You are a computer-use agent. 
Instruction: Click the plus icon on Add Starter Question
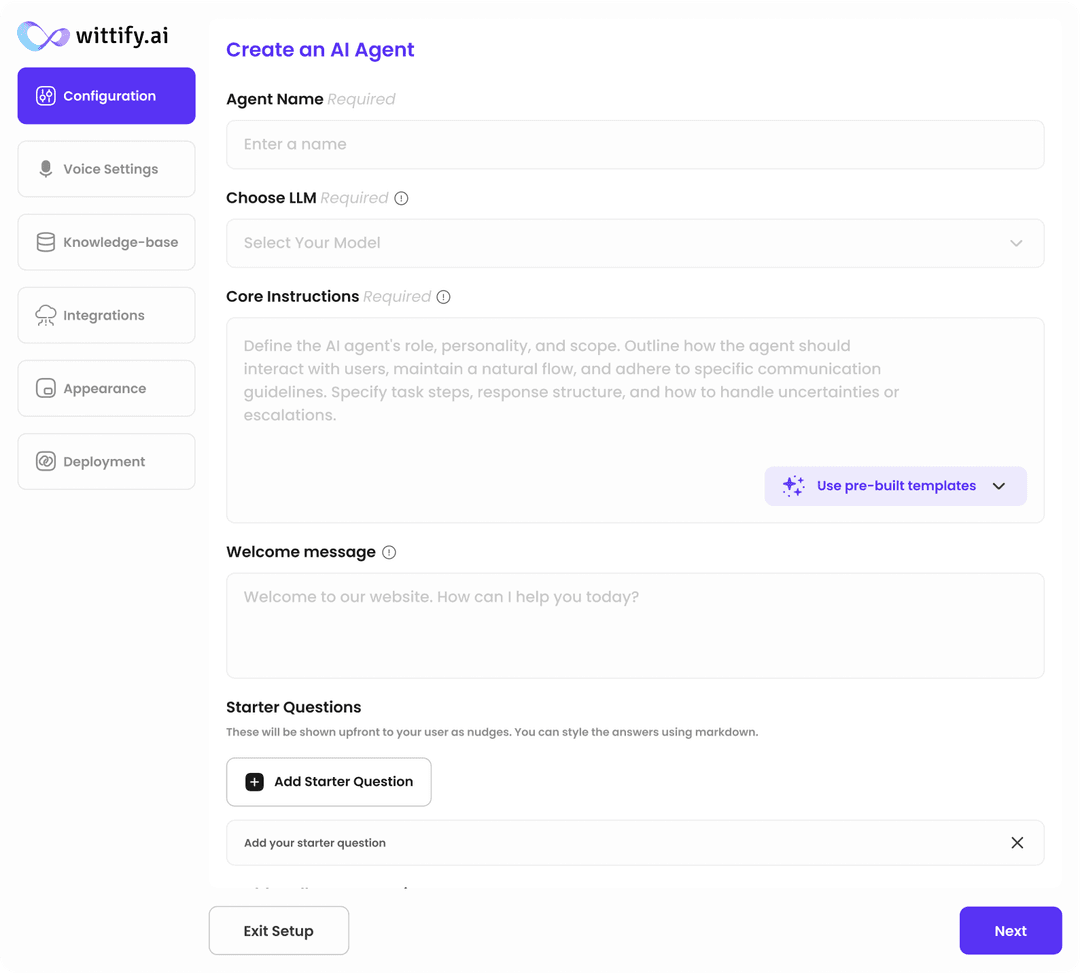coord(254,781)
